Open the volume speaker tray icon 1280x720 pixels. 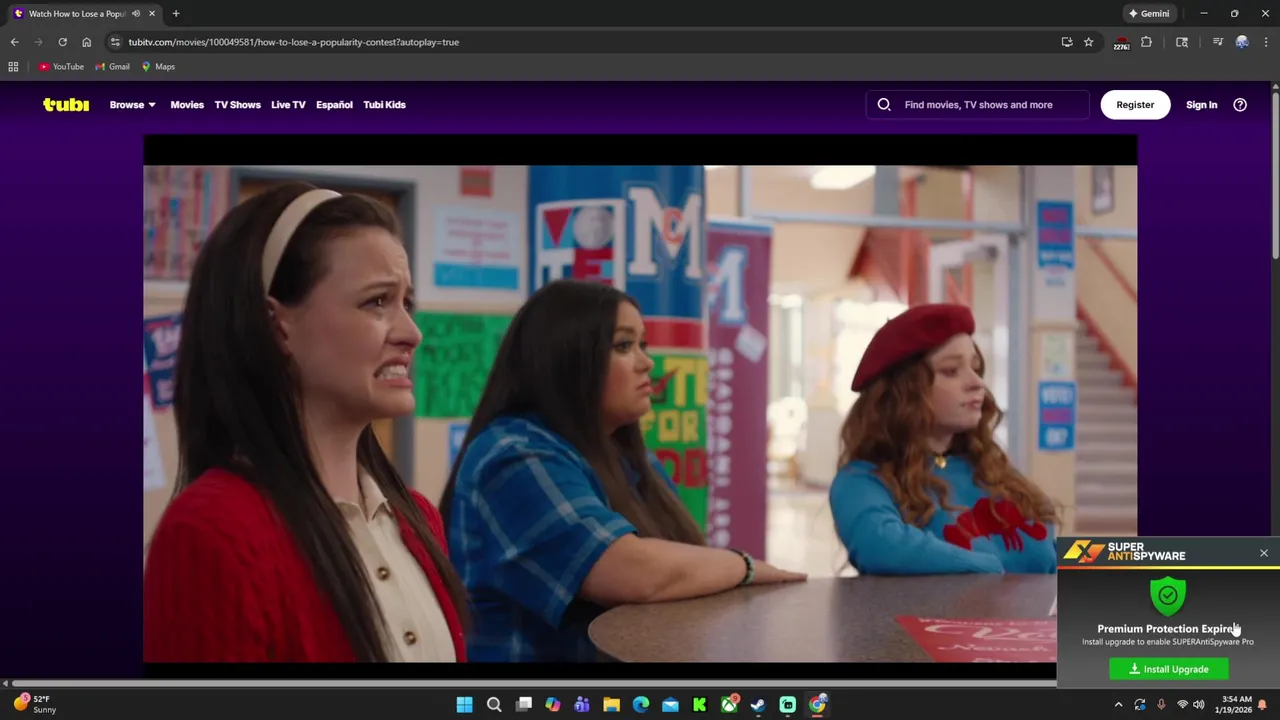click(1199, 705)
